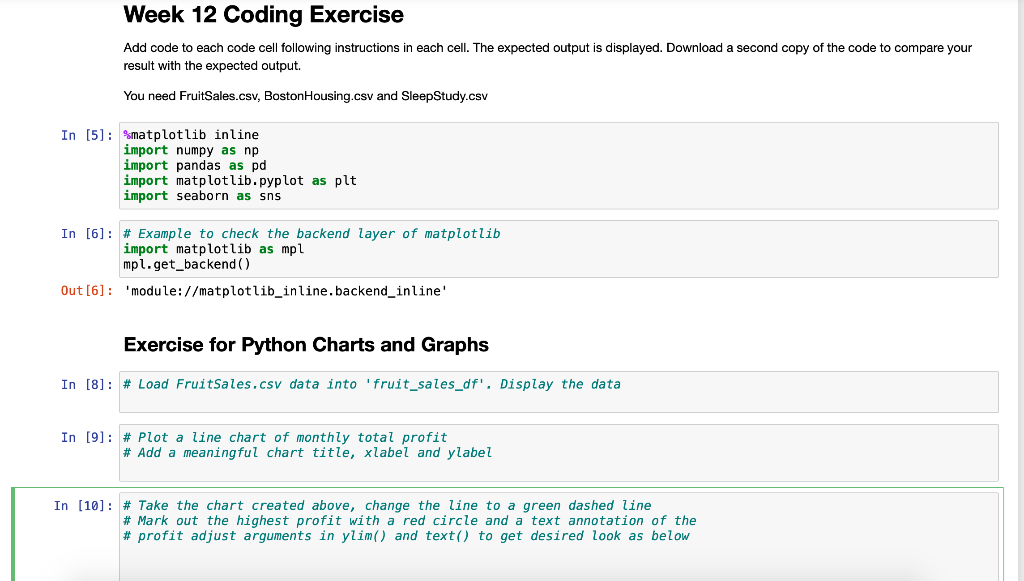Click the 'Mark out the highest profit' comment
Image resolution: width=1024 pixels, height=581 pixels.
pyautogui.click(x=409, y=520)
